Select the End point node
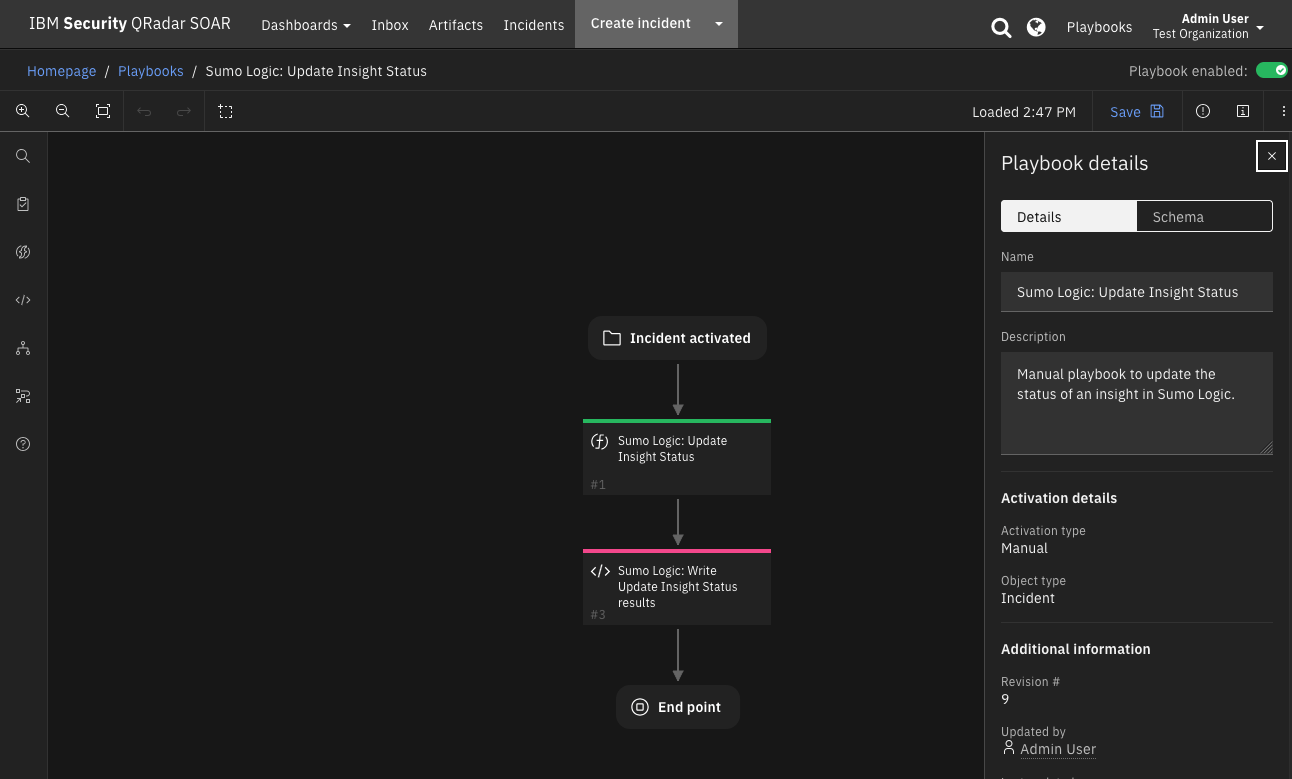The image size is (1292, 779). pyautogui.click(x=678, y=707)
